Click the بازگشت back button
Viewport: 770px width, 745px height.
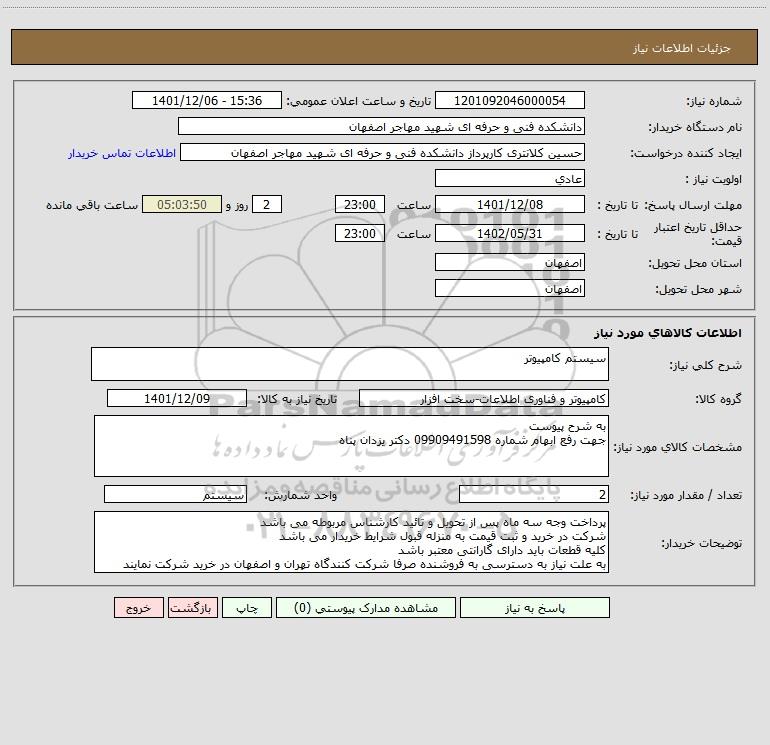pos(192,607)
